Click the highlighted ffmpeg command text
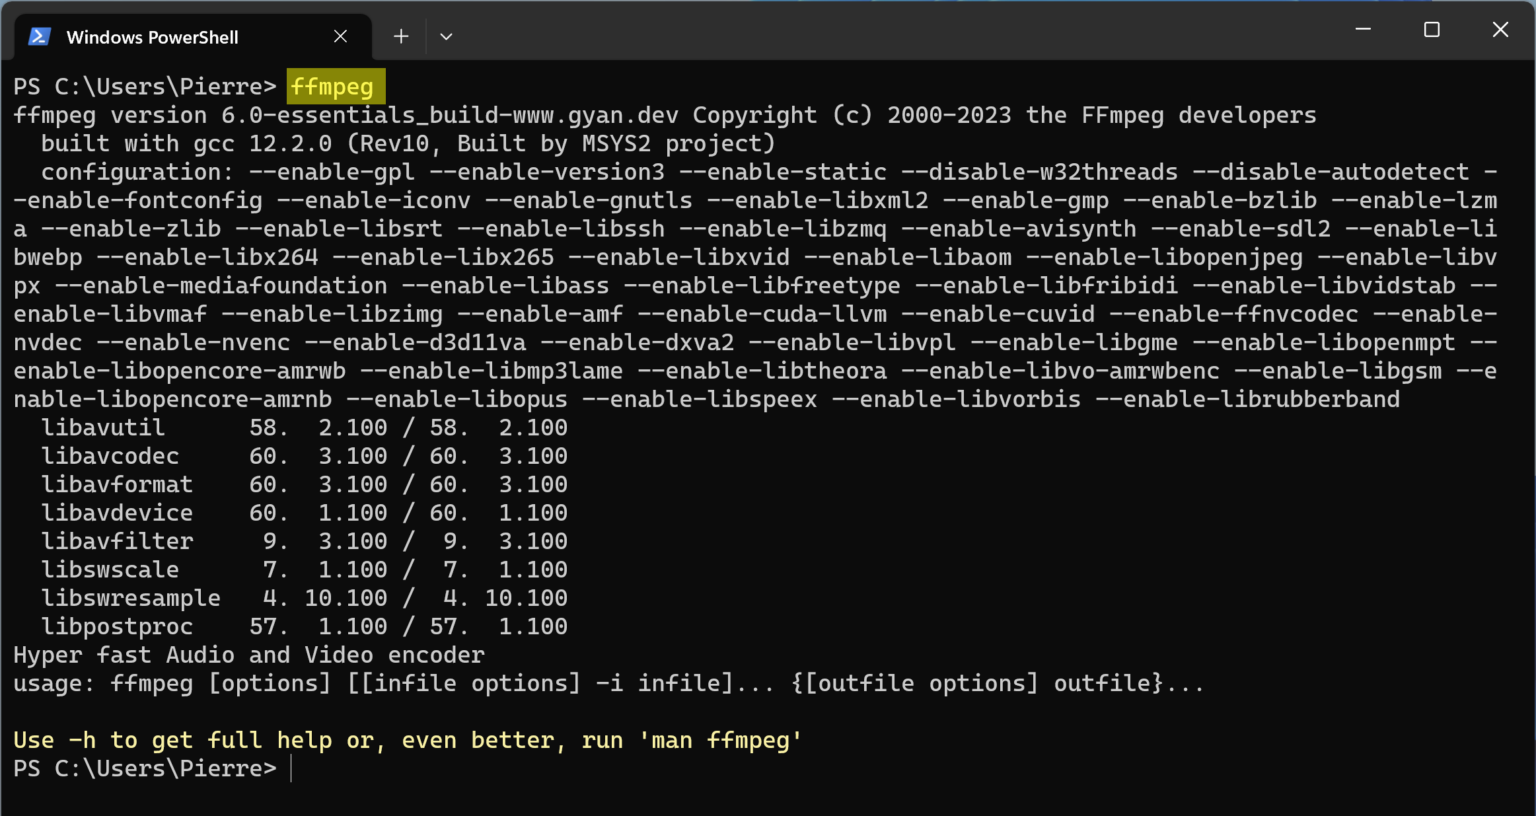1536x816 pixels. 334,86
